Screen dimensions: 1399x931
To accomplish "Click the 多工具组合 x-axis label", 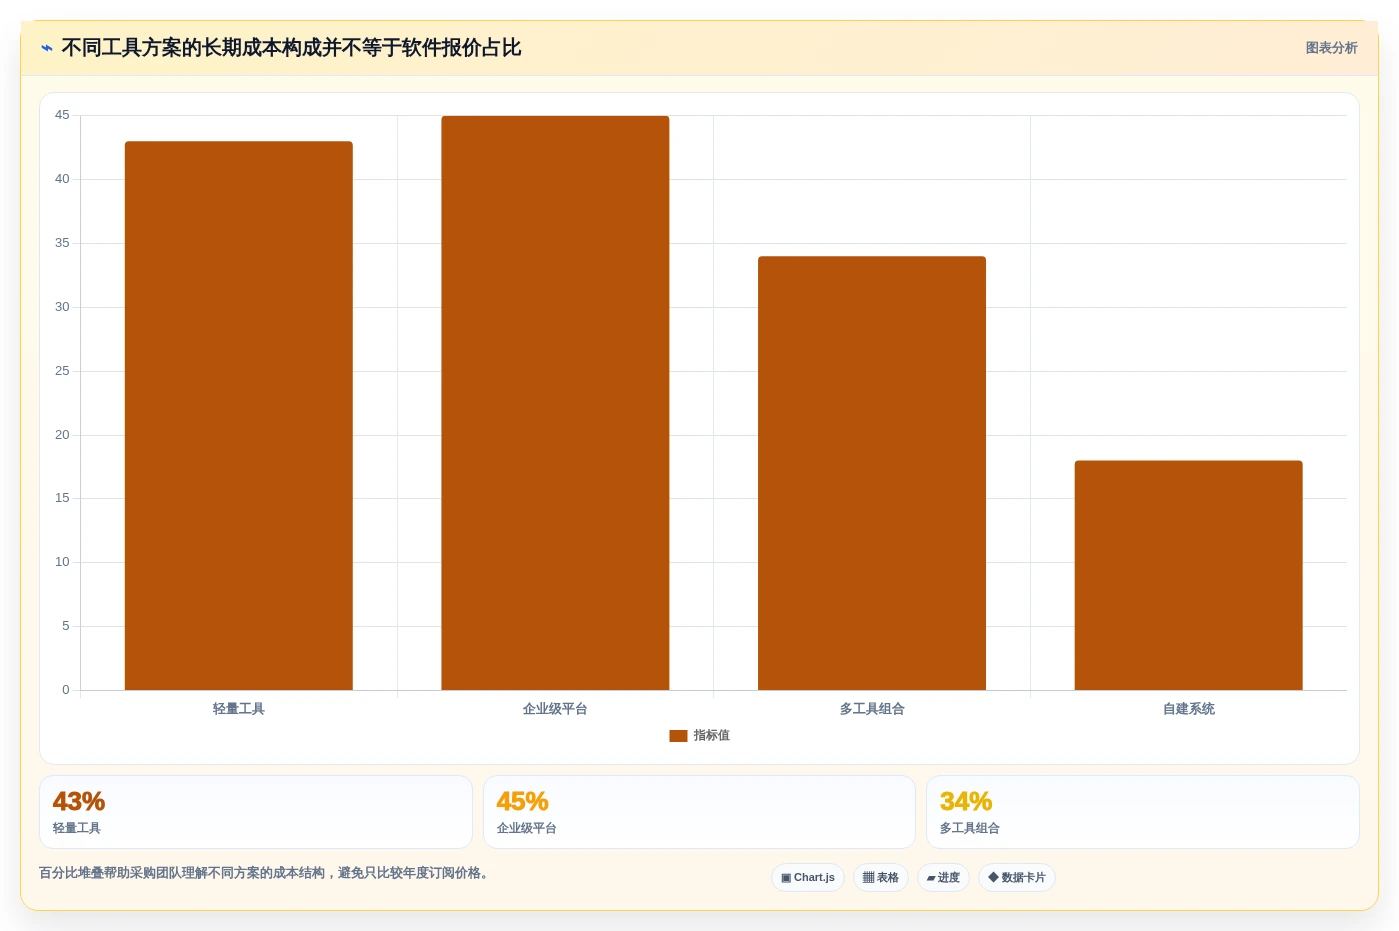I will tap(872, 709).
